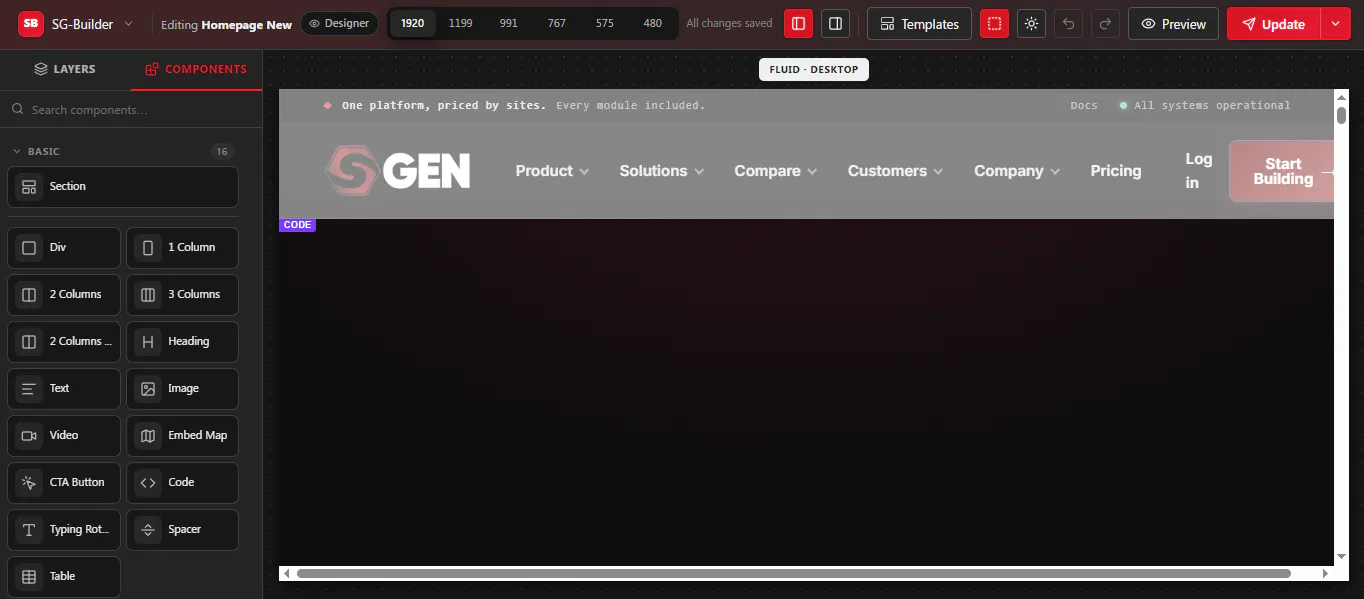The image size is (1364, 599).
Task: Select the Section component icon
Action: coord(29,187)
